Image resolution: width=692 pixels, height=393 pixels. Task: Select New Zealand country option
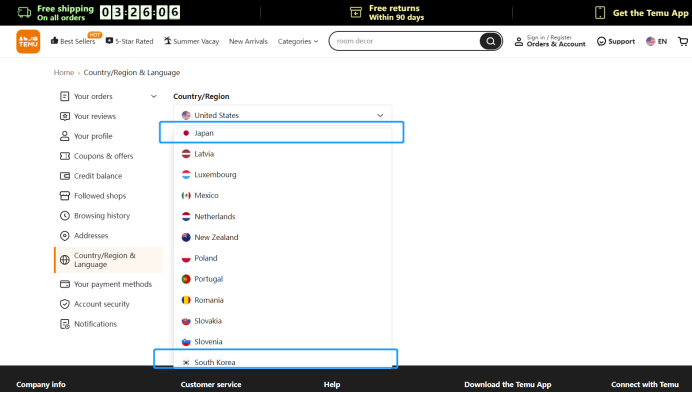(282, 237)
